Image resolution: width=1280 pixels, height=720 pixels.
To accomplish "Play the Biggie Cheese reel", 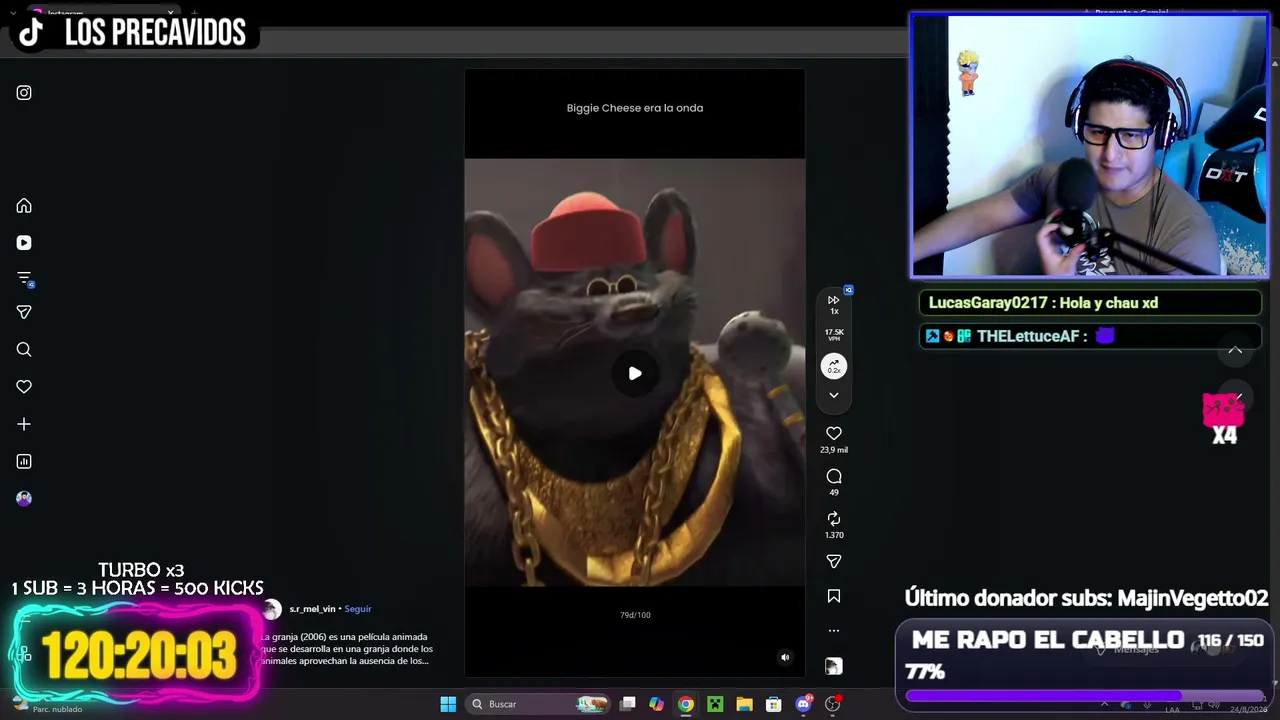I will click(x=635, y=373).
